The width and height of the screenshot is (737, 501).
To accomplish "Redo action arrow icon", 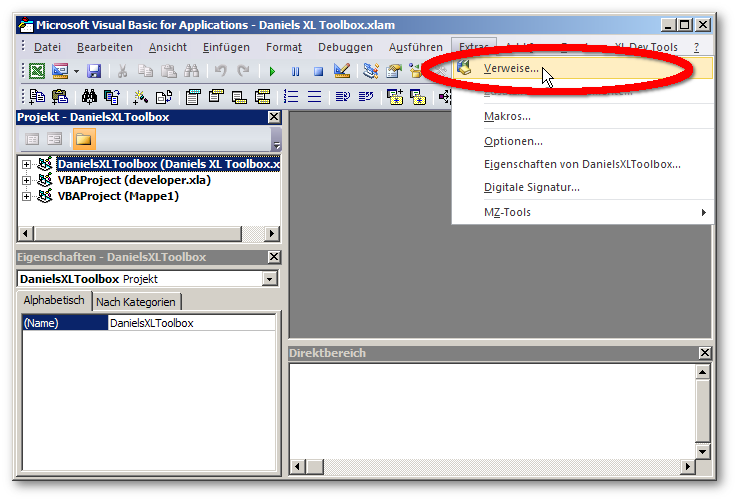I will [x=243, y=71].
